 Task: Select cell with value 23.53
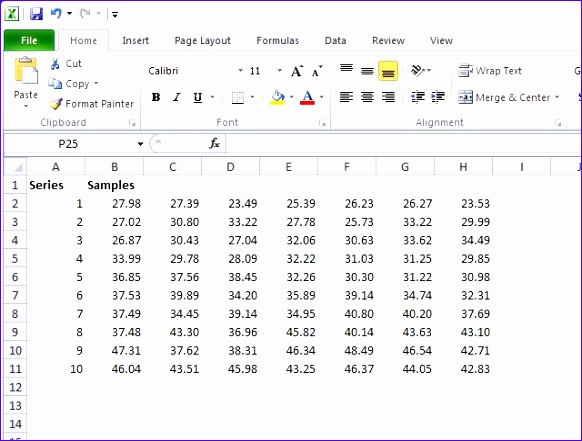tap(464, 203)
